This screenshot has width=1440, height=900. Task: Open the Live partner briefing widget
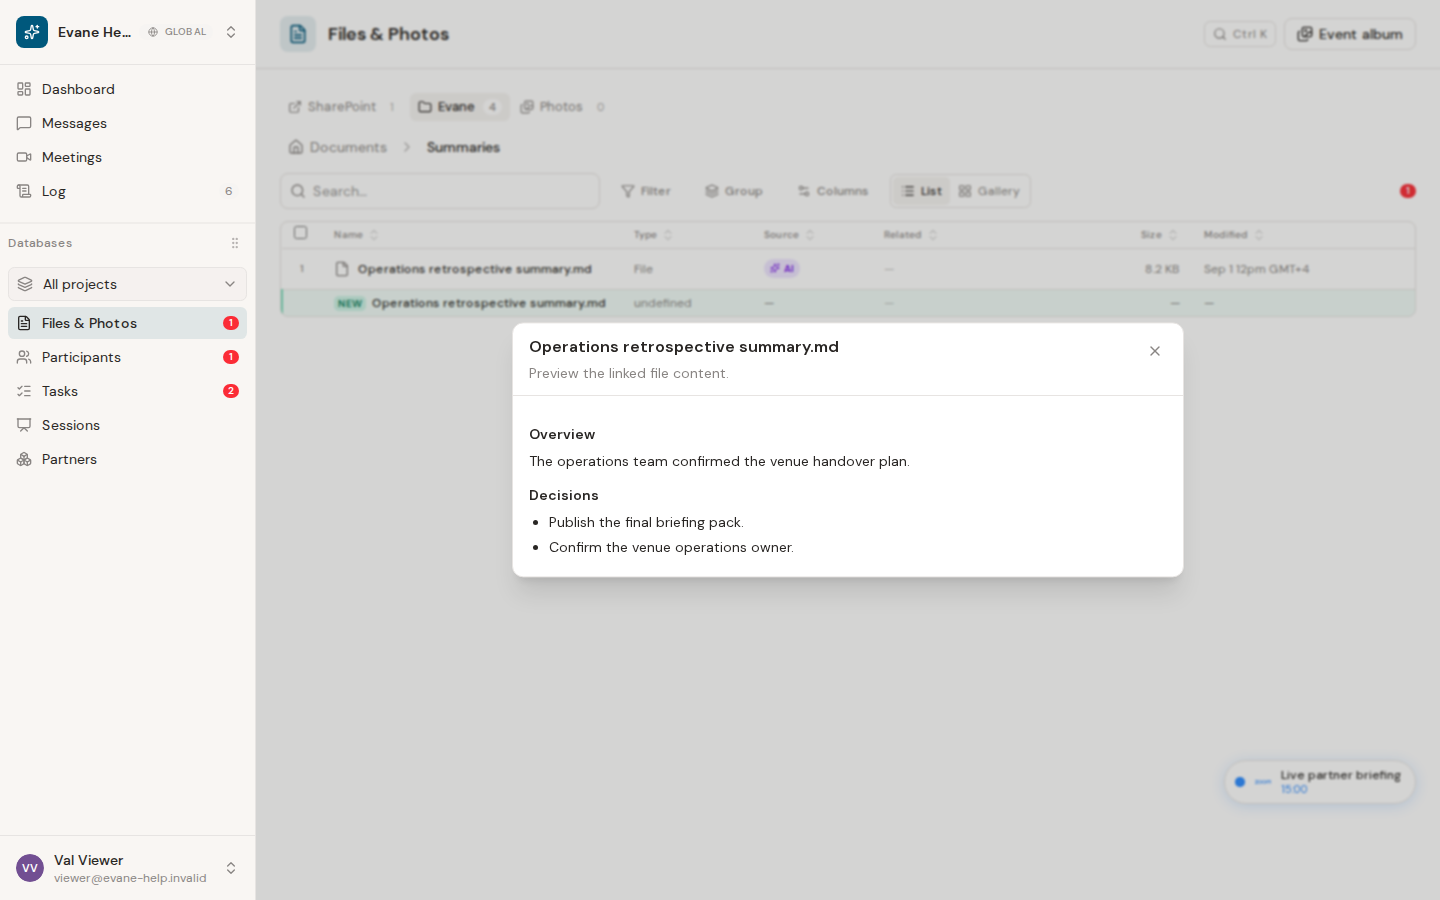1320,782
